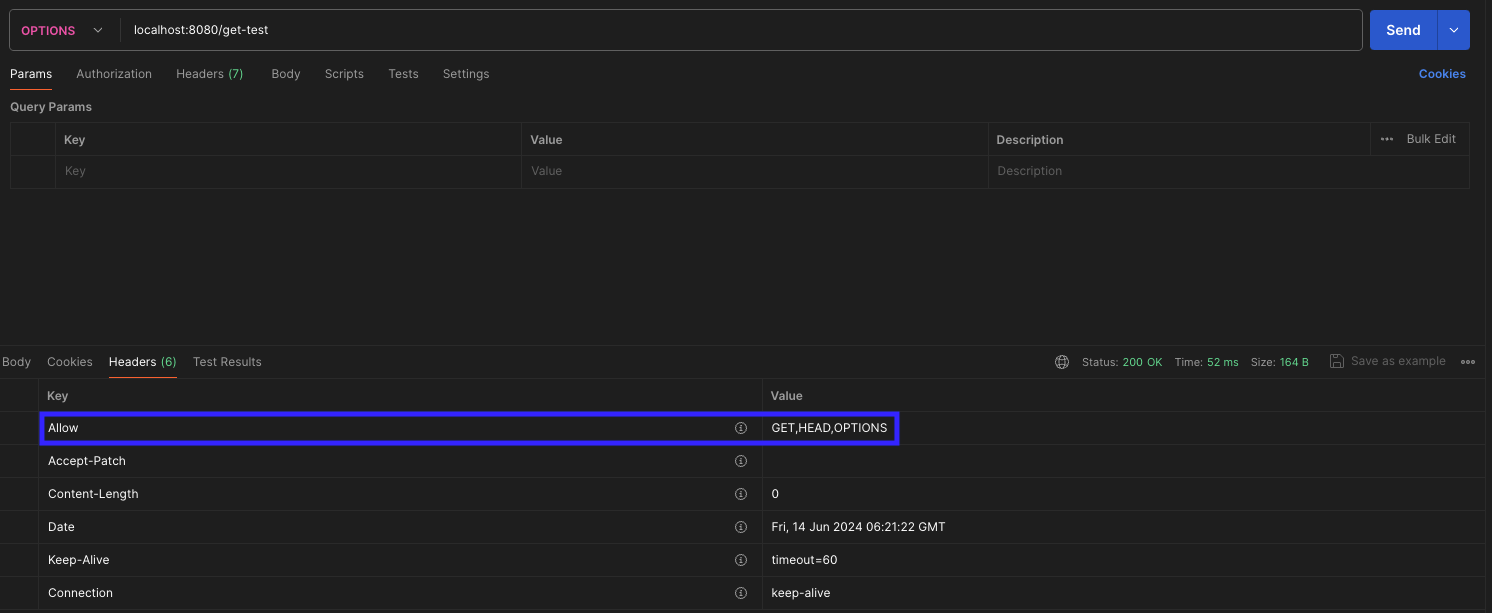
Task: Select the Content-Length value 0
Action: 775,494
